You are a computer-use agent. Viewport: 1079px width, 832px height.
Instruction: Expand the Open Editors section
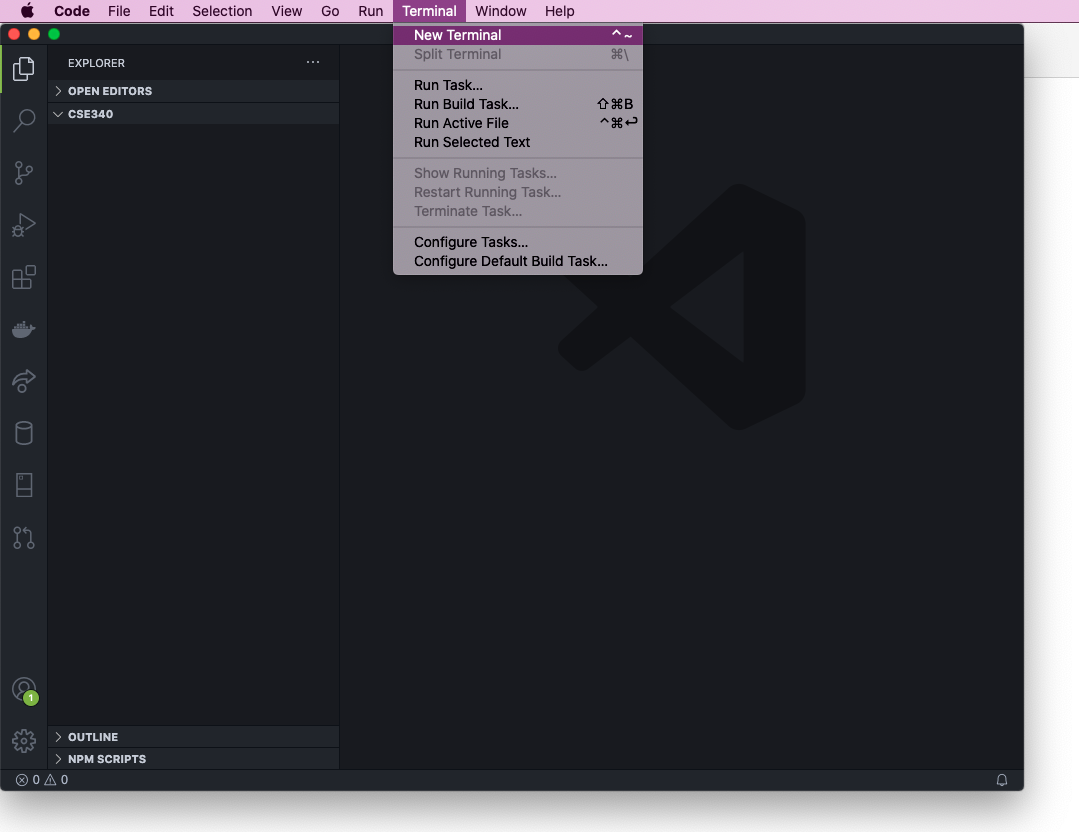193,91
